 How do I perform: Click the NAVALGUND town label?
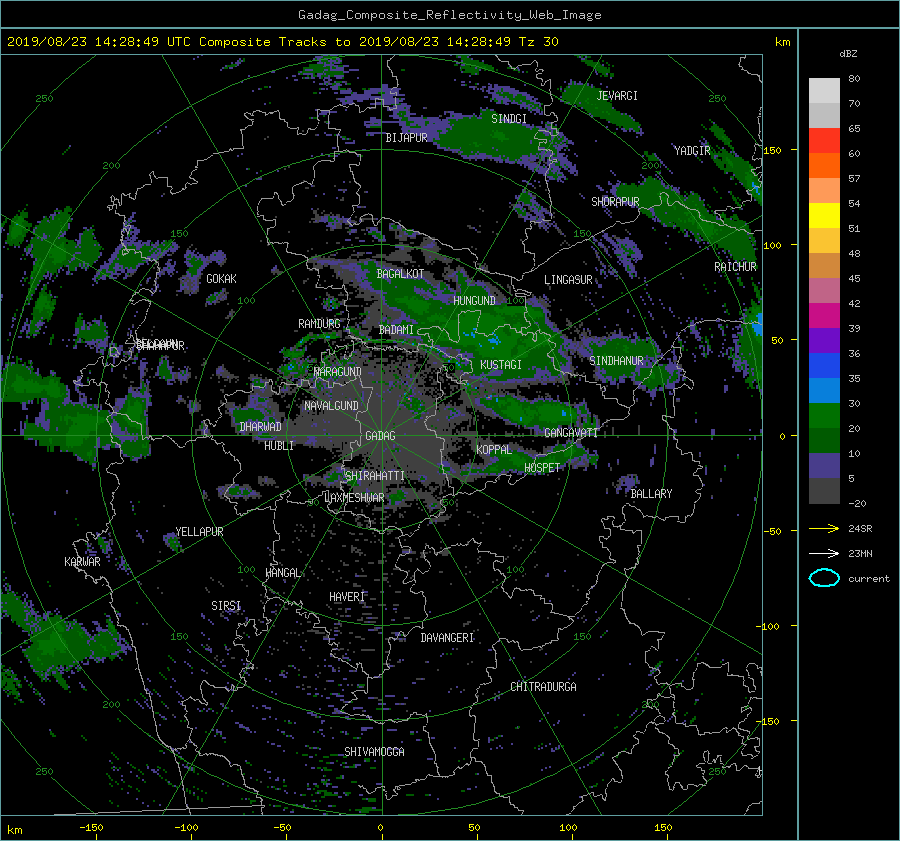[331, 406]
